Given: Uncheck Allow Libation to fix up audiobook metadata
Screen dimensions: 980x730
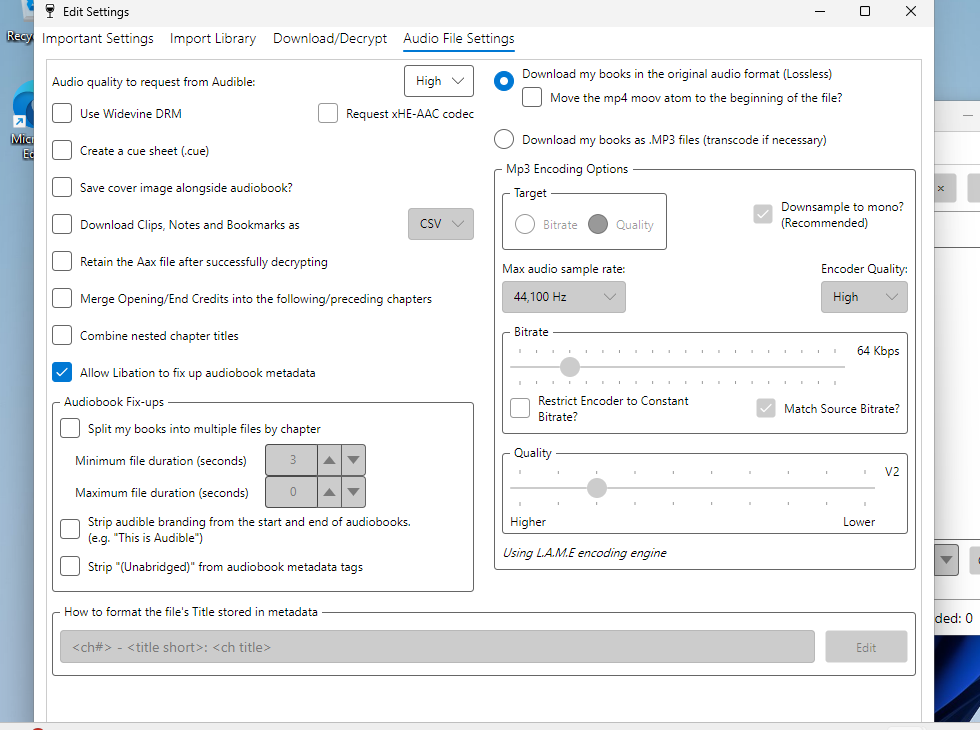Looking at the screenshot, I should pyautogui.click(x=62, y=372).
